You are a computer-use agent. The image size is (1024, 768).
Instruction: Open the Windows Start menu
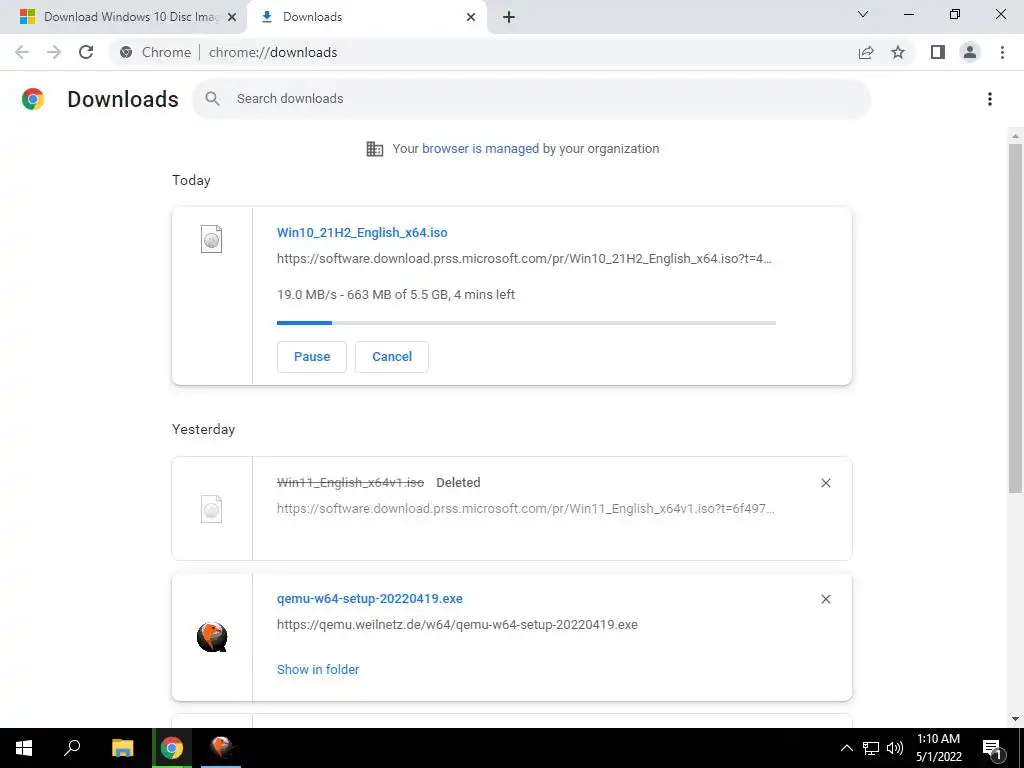click(x=24, y=748)
